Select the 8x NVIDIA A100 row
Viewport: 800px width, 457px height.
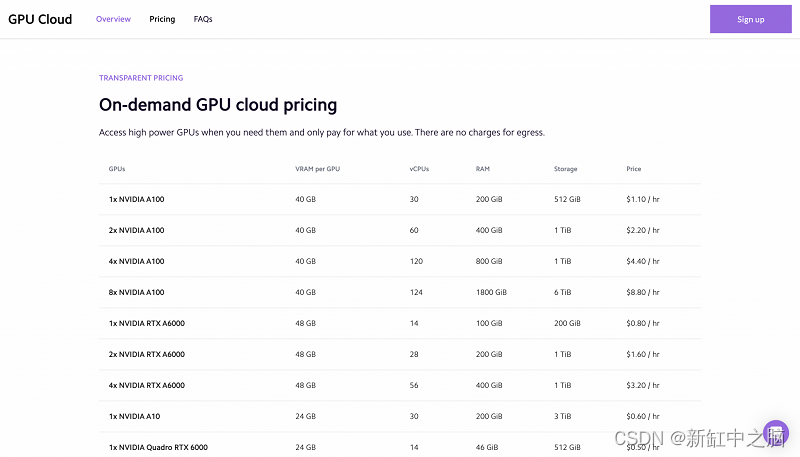(399, 292)
